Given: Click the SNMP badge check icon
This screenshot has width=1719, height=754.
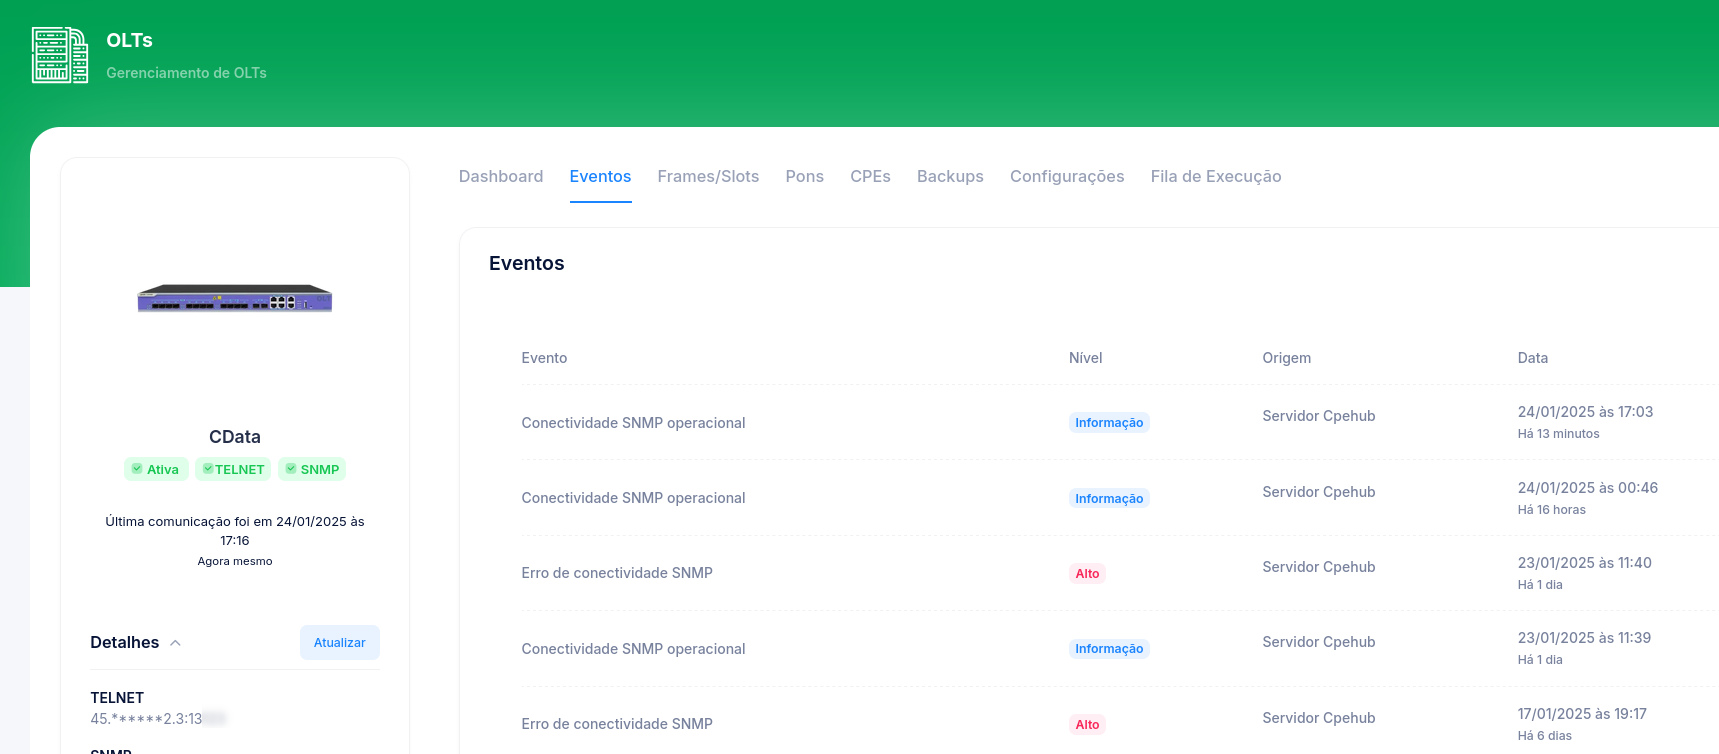Looking at the screenshot, I should 291,469.
